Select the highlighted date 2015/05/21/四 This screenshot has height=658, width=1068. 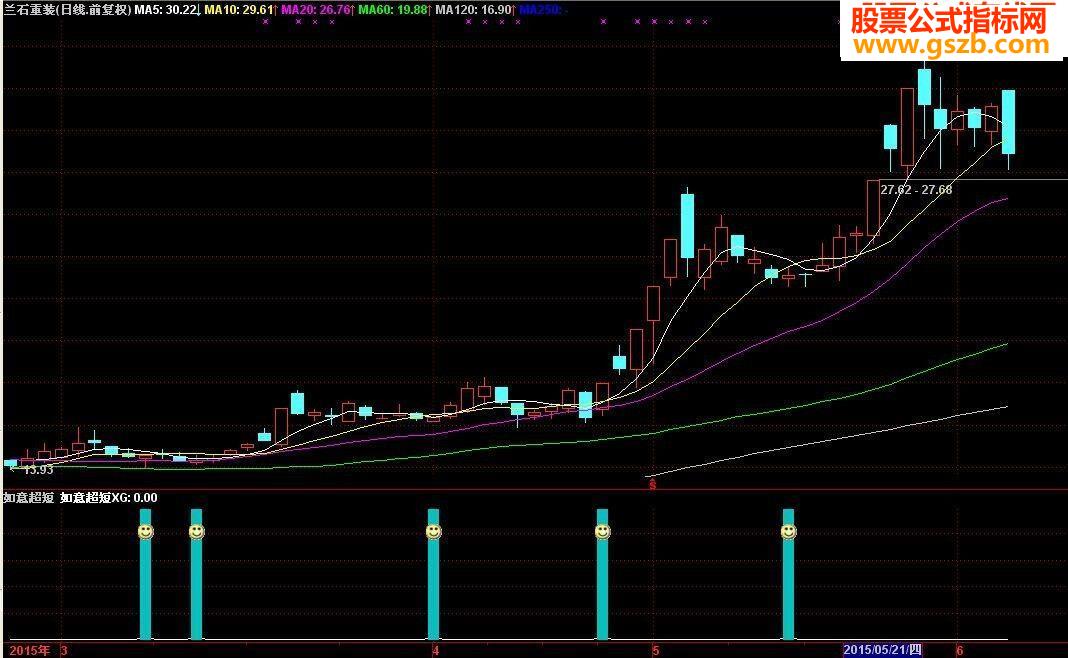883,651
